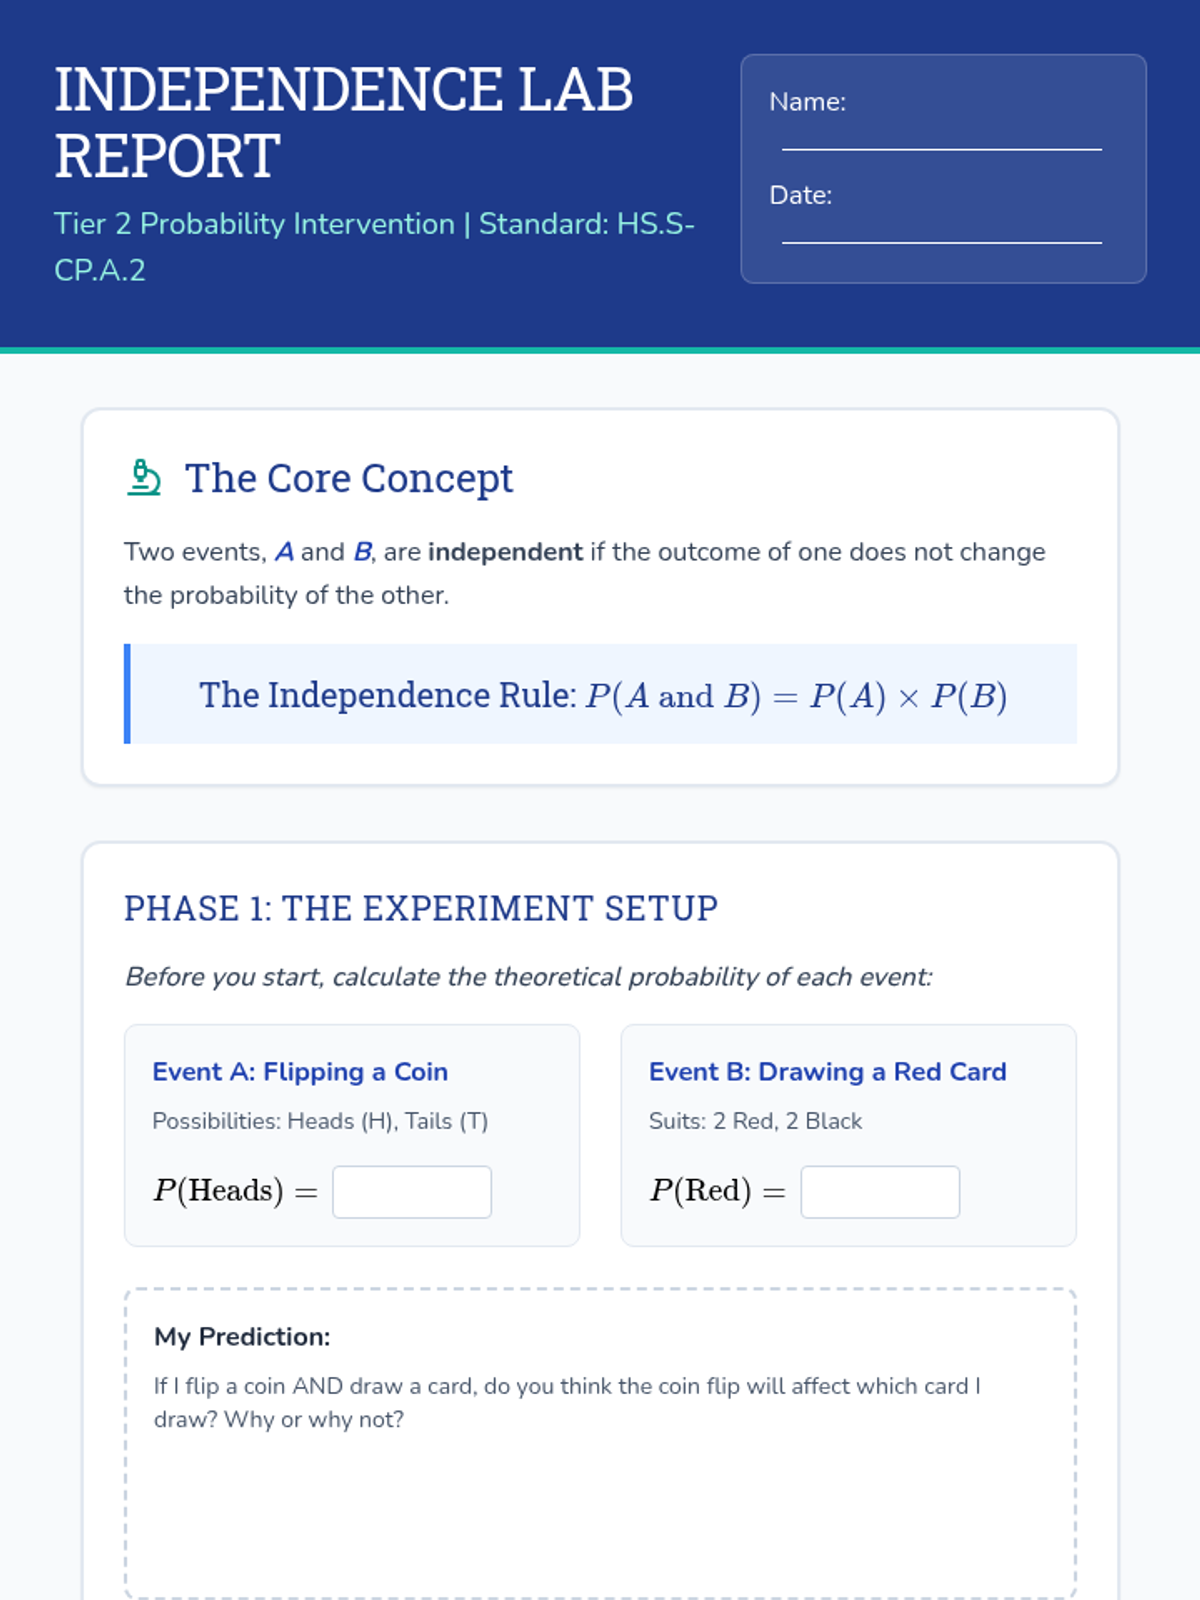Click inside the My Prediction answer area
Screen dimensions: 1200x1600
[x=600, y=1510]
